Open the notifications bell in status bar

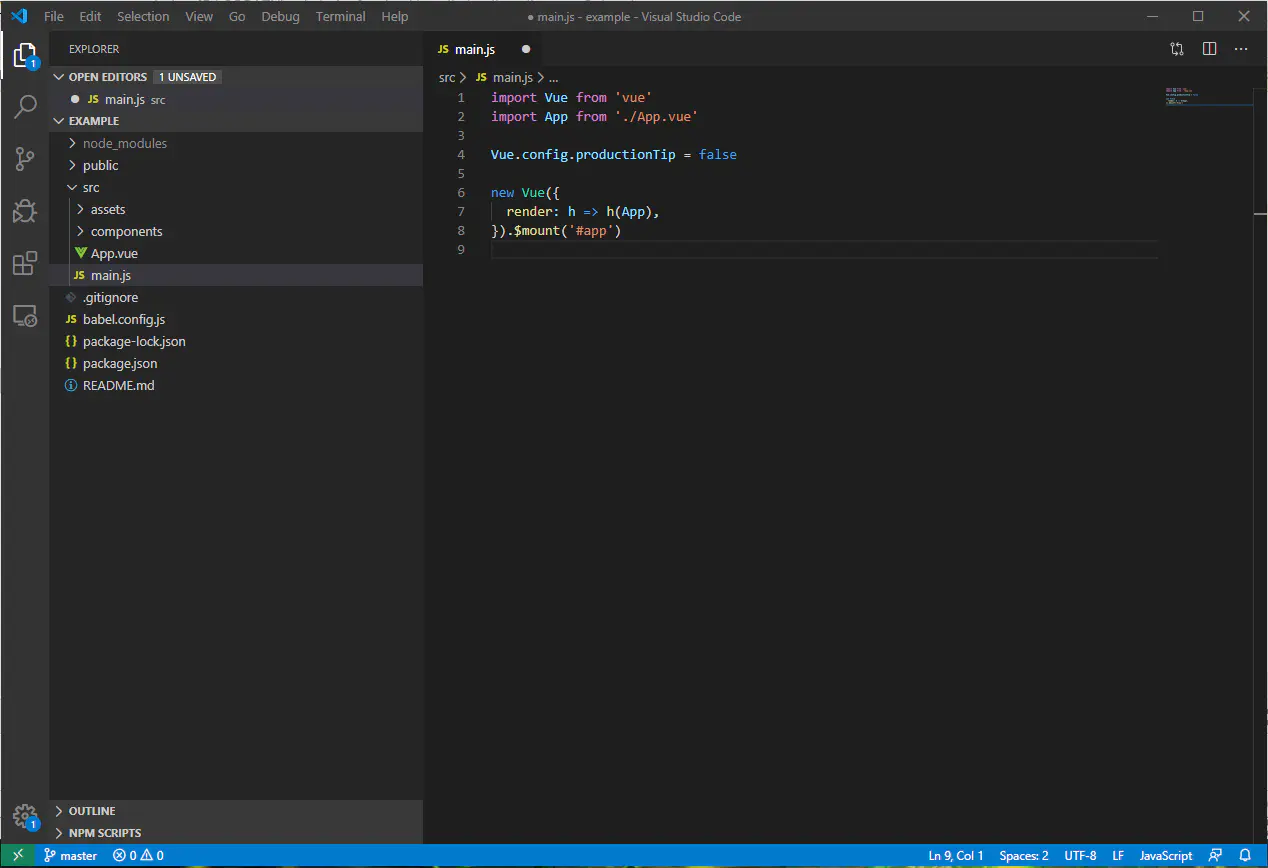pos(1245,856)
